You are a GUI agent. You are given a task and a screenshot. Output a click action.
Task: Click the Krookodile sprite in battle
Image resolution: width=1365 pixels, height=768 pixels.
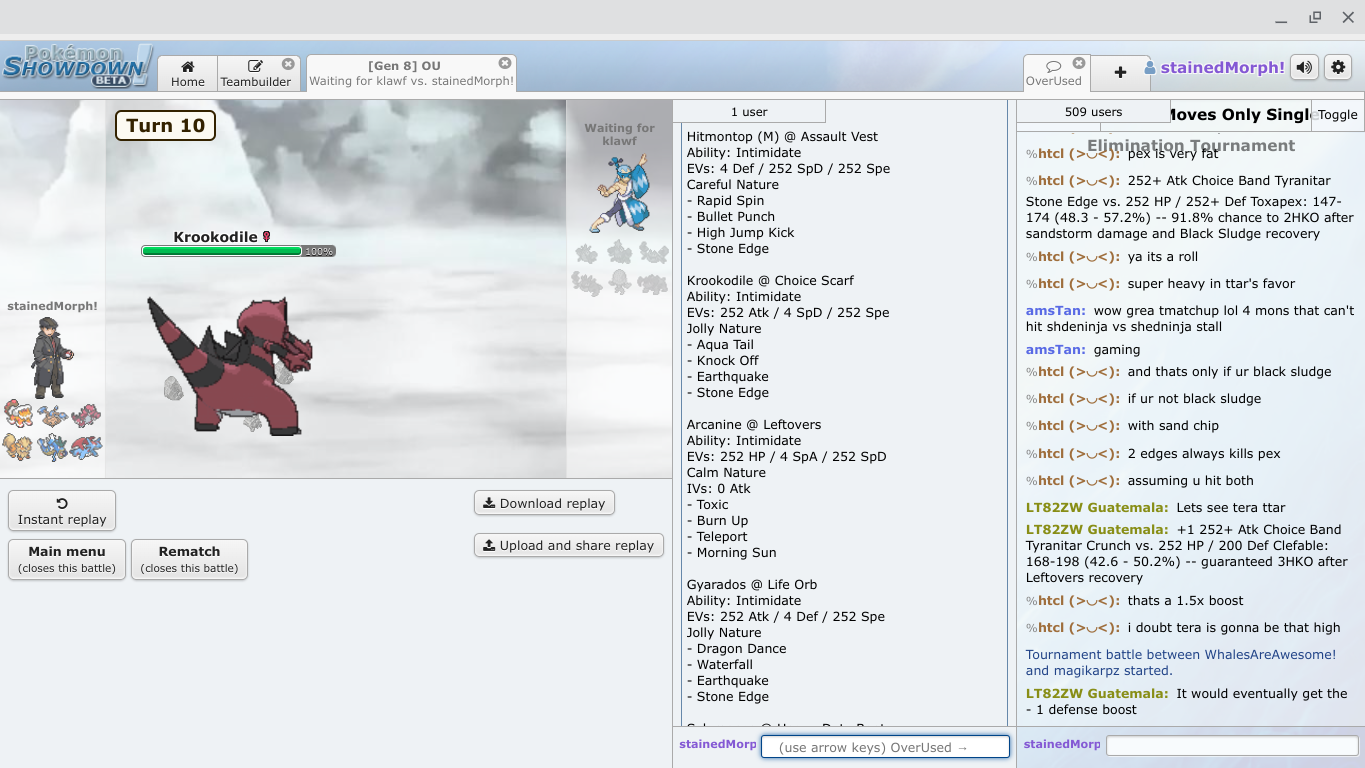click(x=230, y=365)
